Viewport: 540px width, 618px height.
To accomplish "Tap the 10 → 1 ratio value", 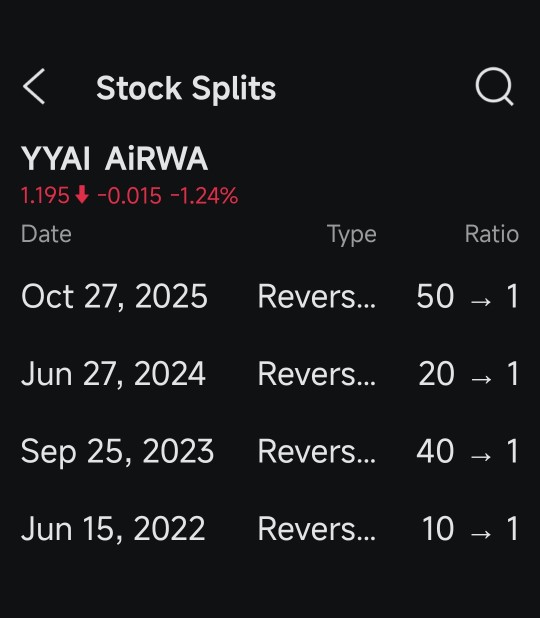I will tap(470, 529).
